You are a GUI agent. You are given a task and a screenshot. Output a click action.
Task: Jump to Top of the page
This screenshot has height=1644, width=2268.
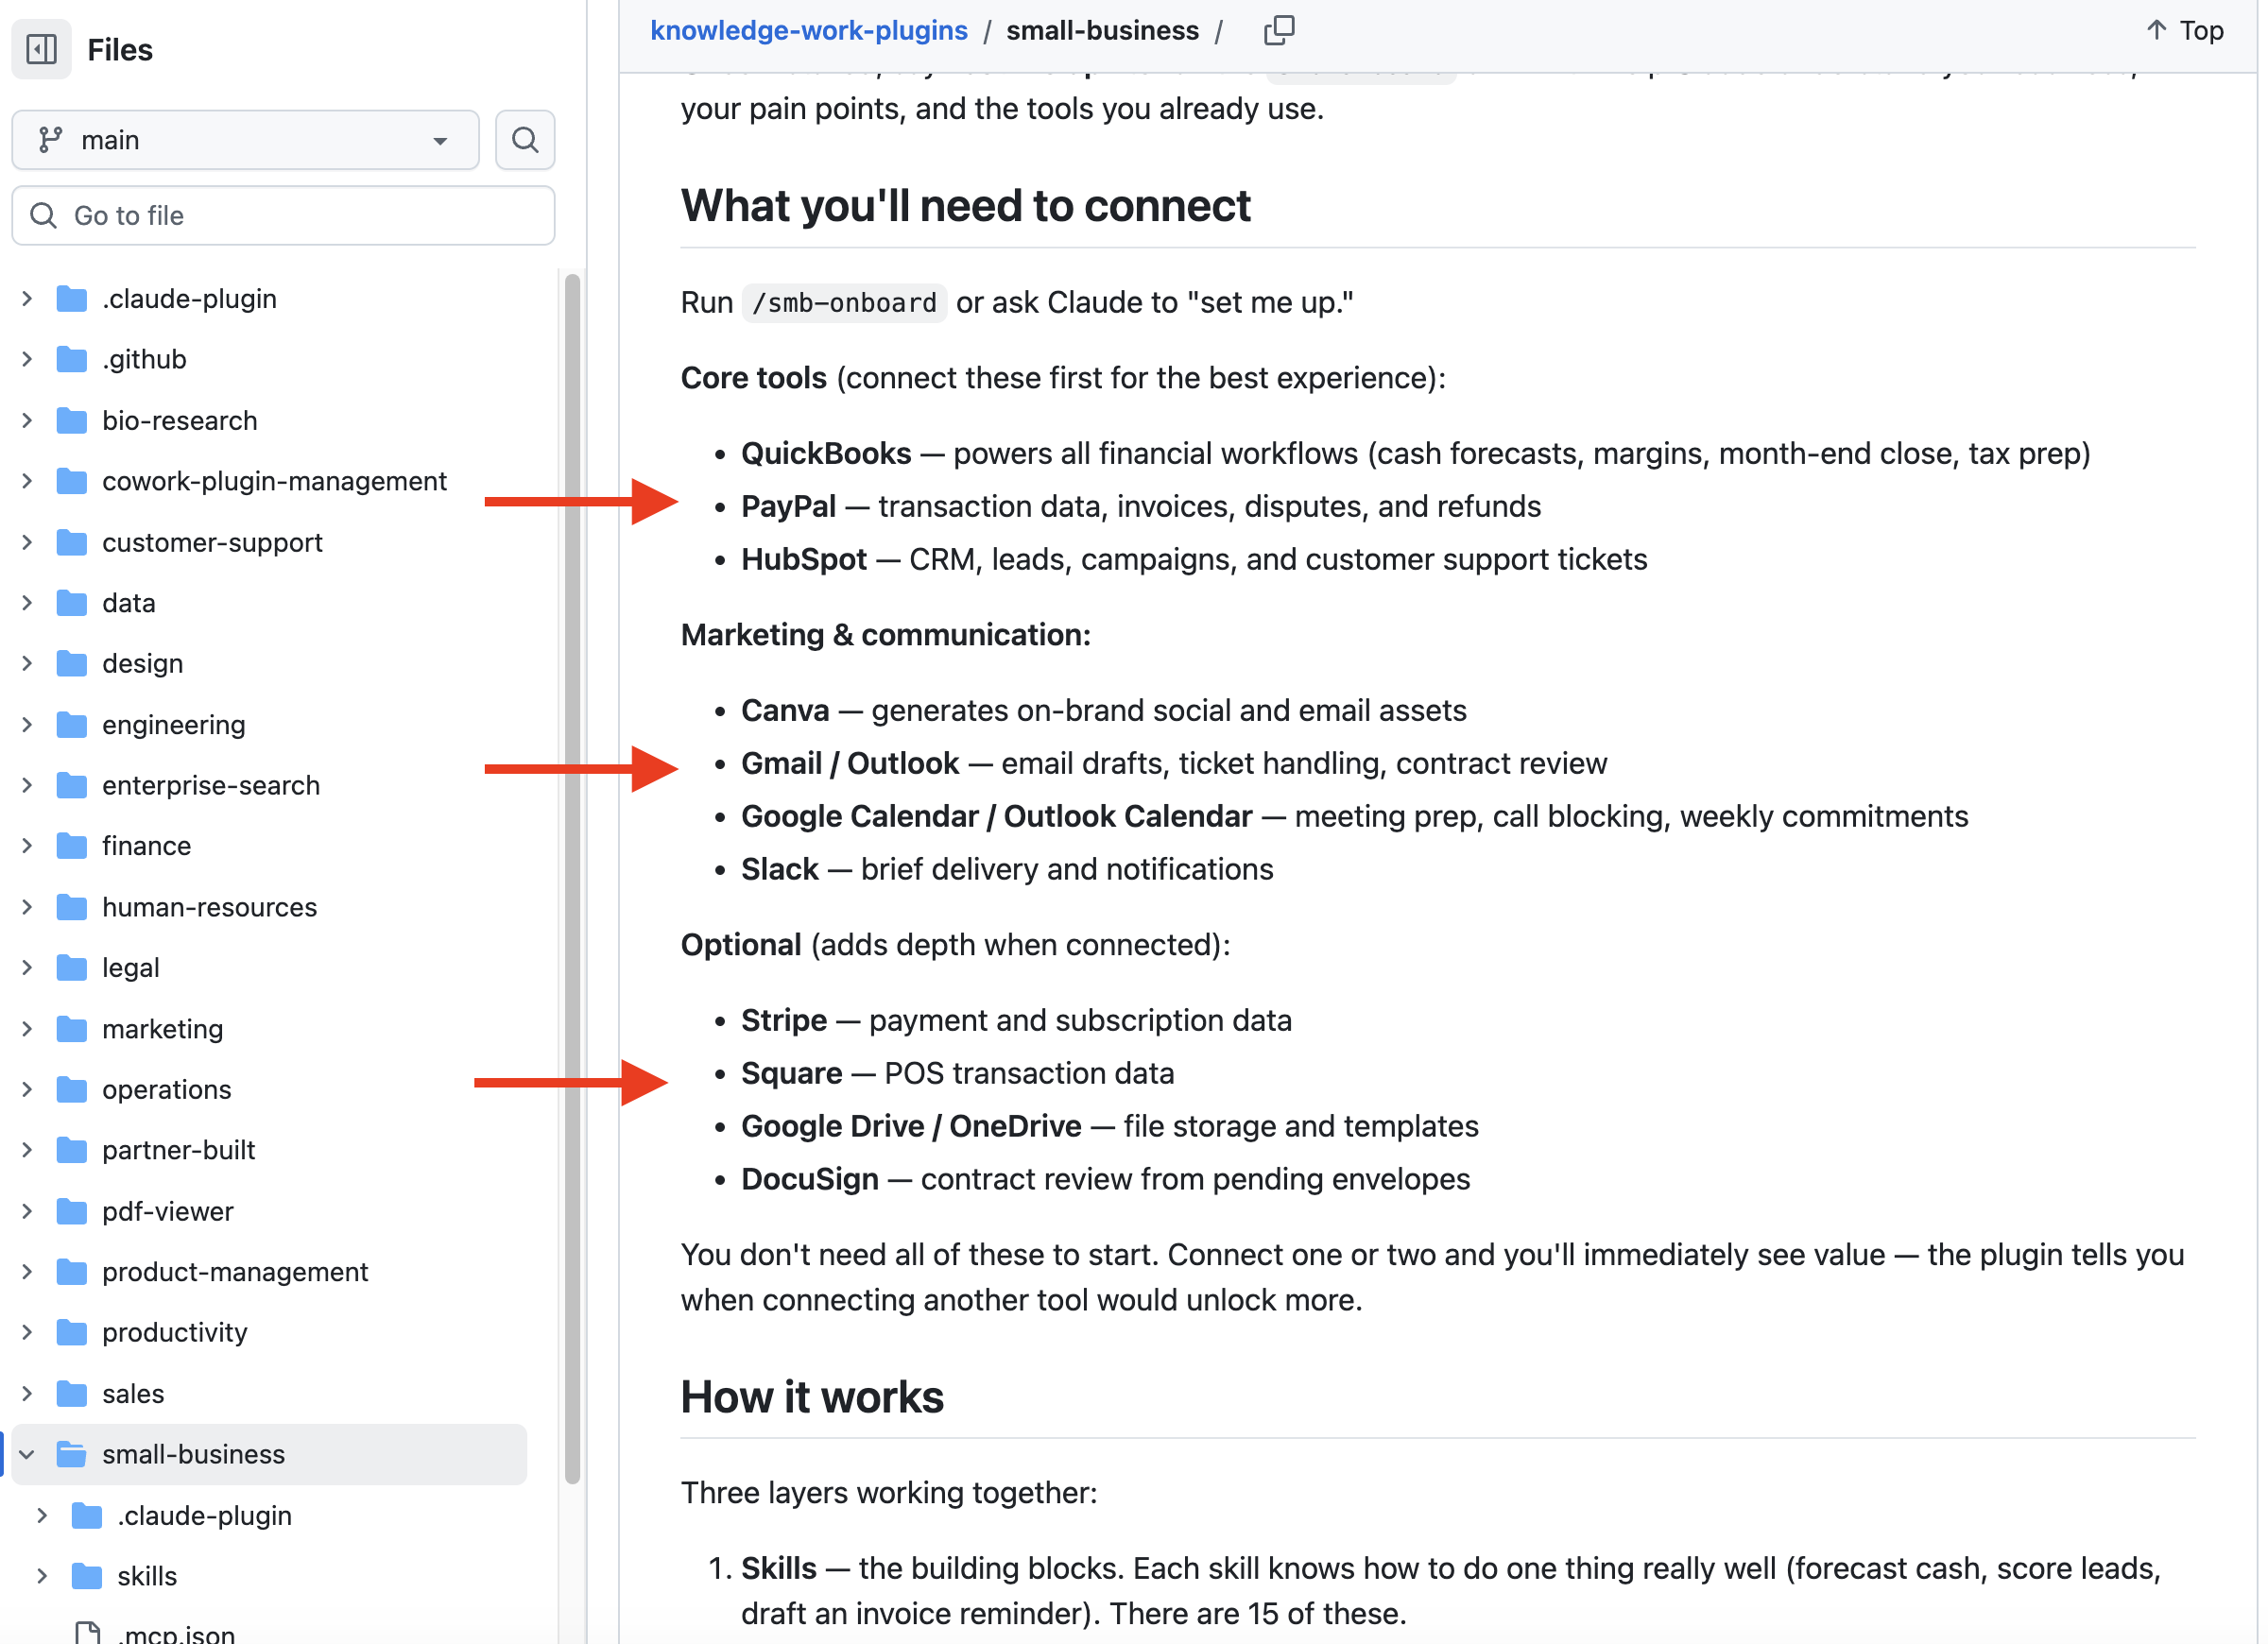pyautogui.click(x=2186, y=31)
